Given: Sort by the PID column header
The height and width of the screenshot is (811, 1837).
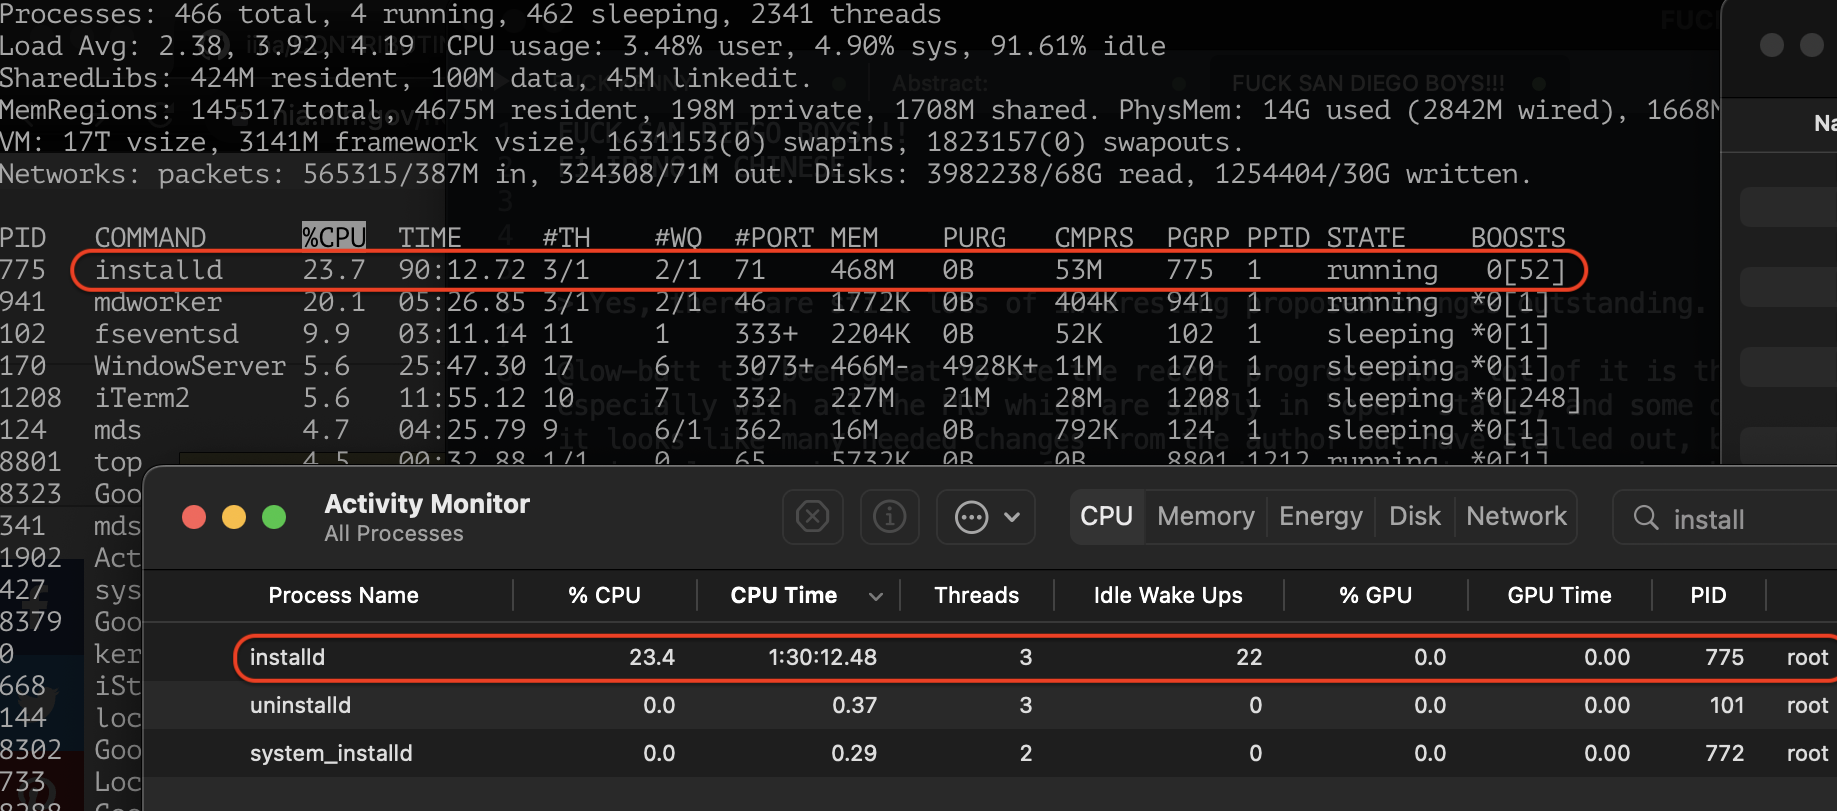Looking at the screenshot, I should (1708, 596).
